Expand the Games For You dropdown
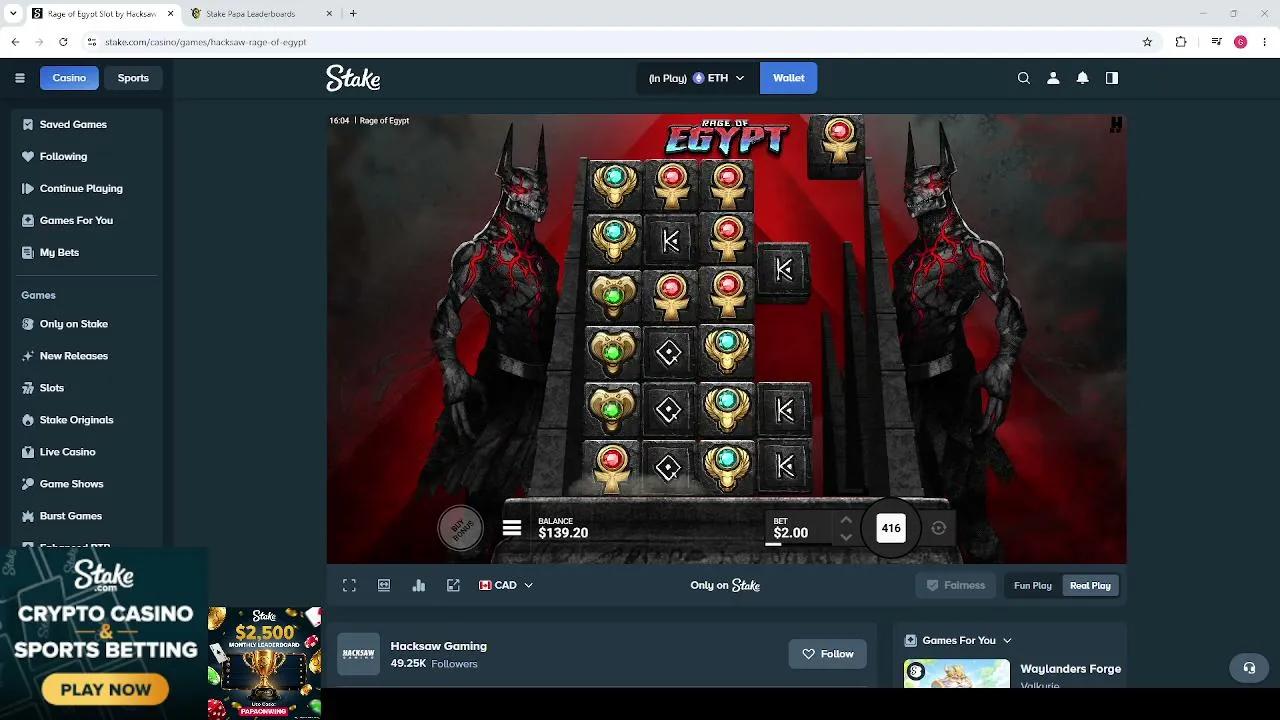 click(x=959, y=640)
